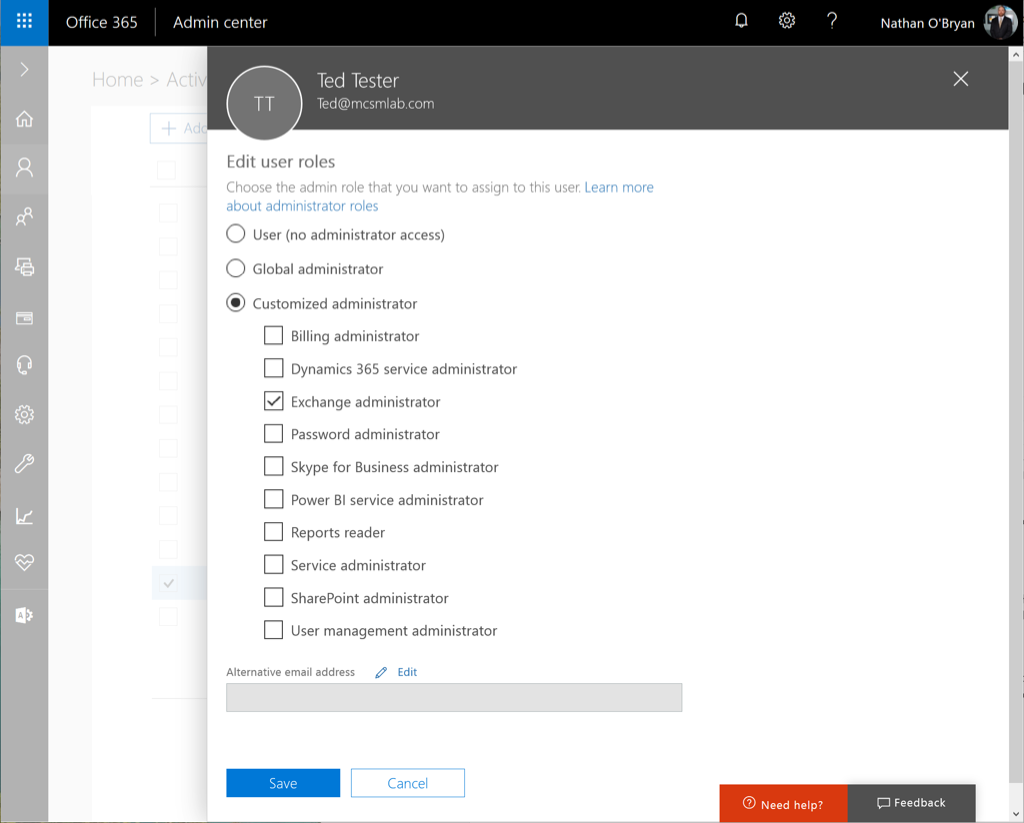This screenshot has width=1024, height=823.
Task: Go to Home in the admin sidebar
Action: tap(23, 117)
